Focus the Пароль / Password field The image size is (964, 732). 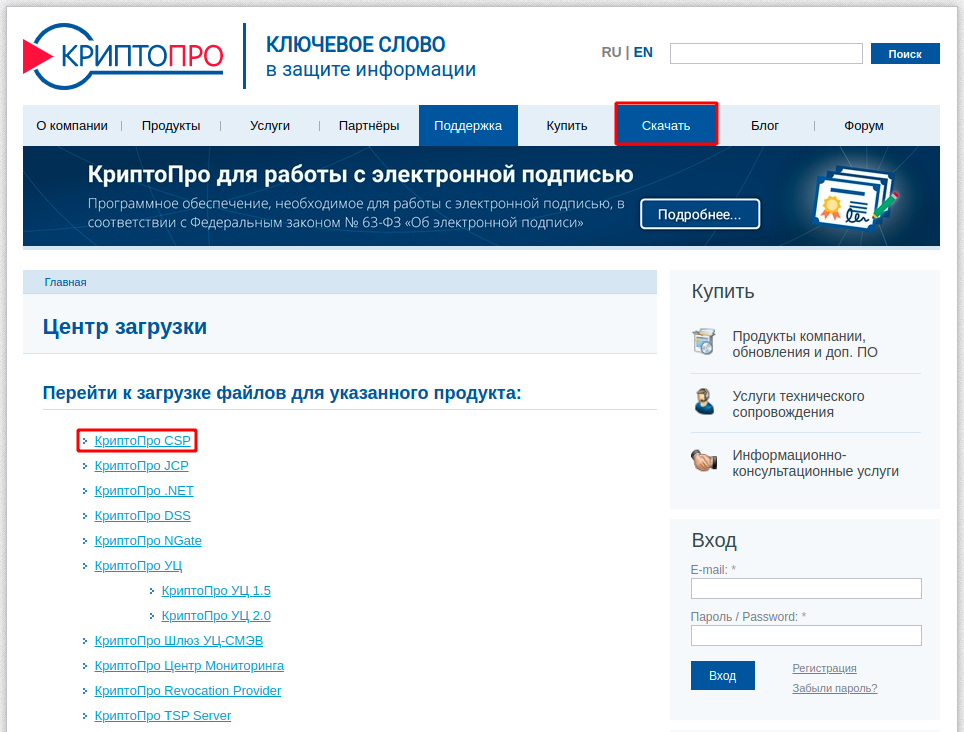tap(806, 636)
